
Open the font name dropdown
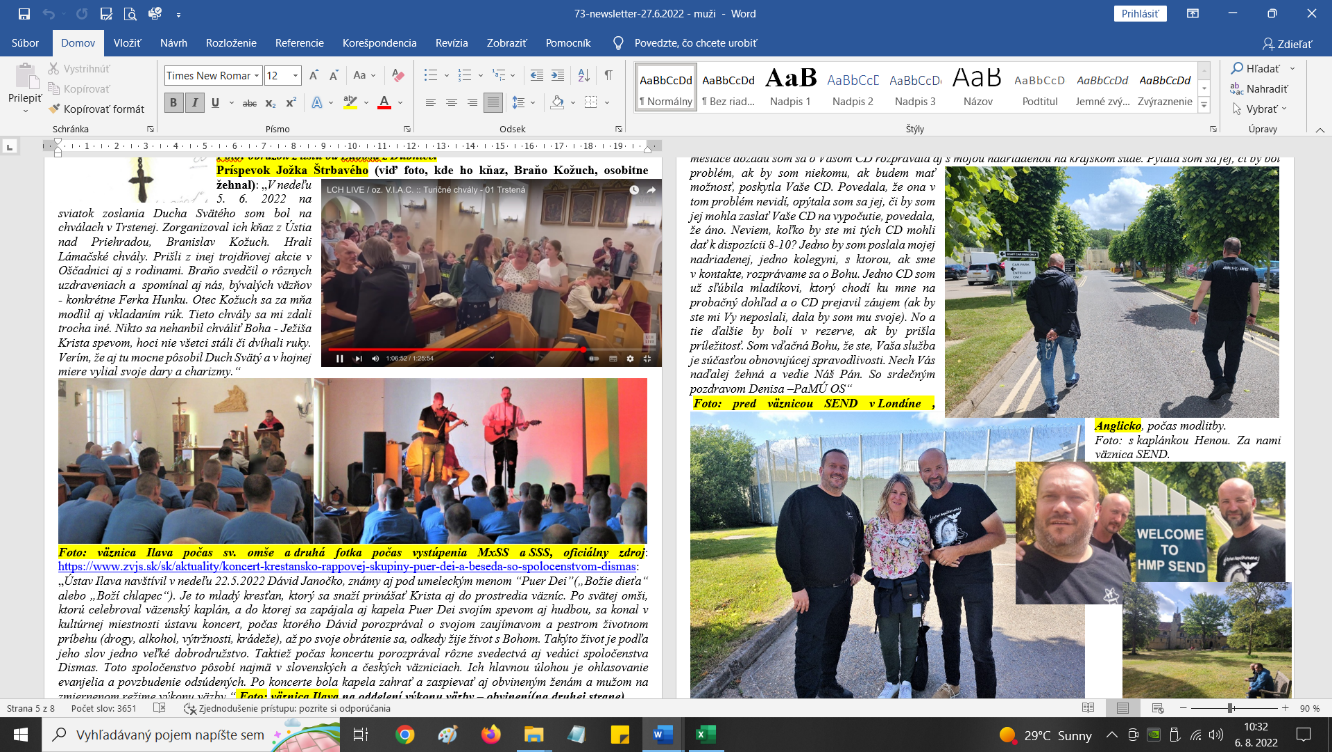257,76
